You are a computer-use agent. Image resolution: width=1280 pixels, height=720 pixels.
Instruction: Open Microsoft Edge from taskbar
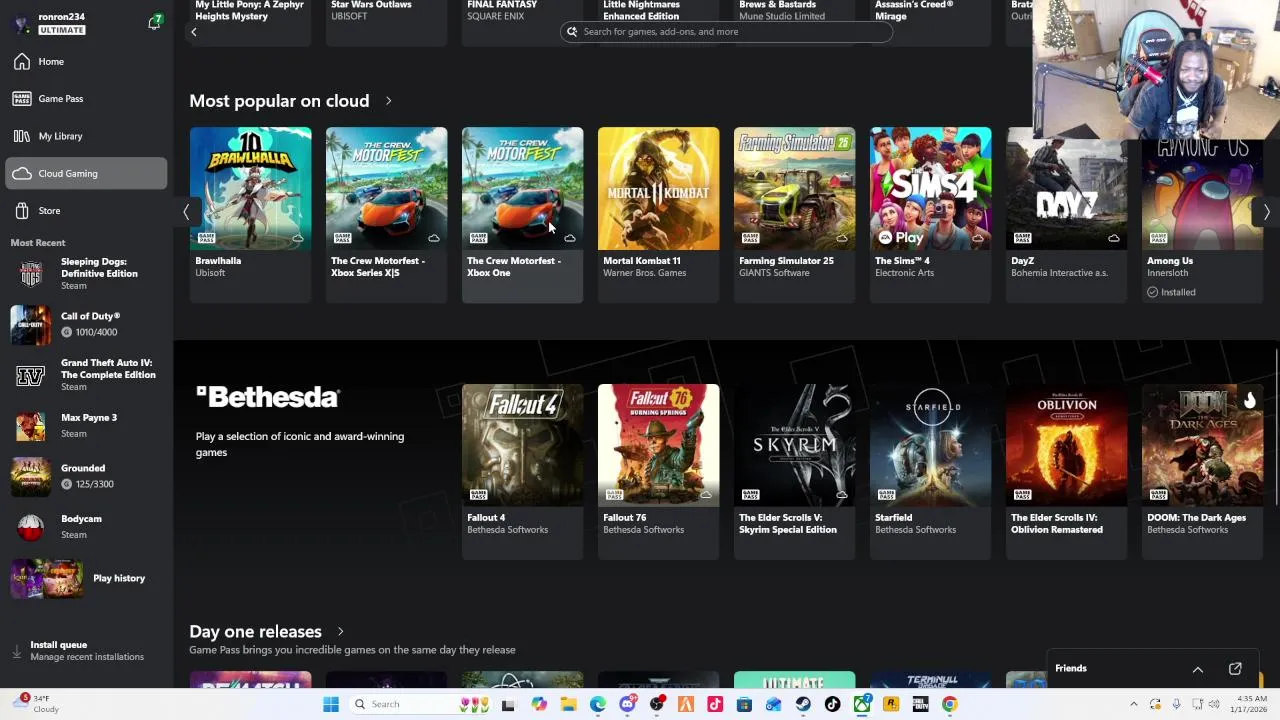click(x=597, y=704)
